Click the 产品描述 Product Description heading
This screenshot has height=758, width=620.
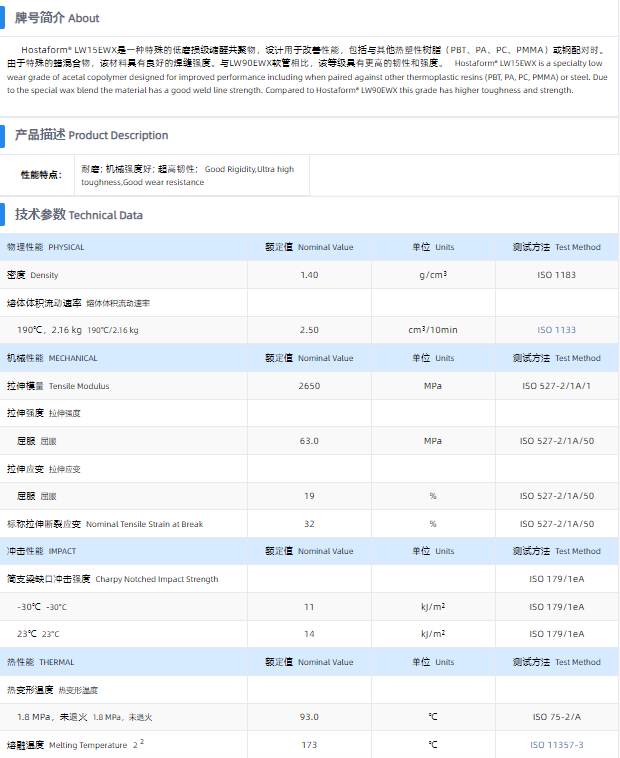91,135
